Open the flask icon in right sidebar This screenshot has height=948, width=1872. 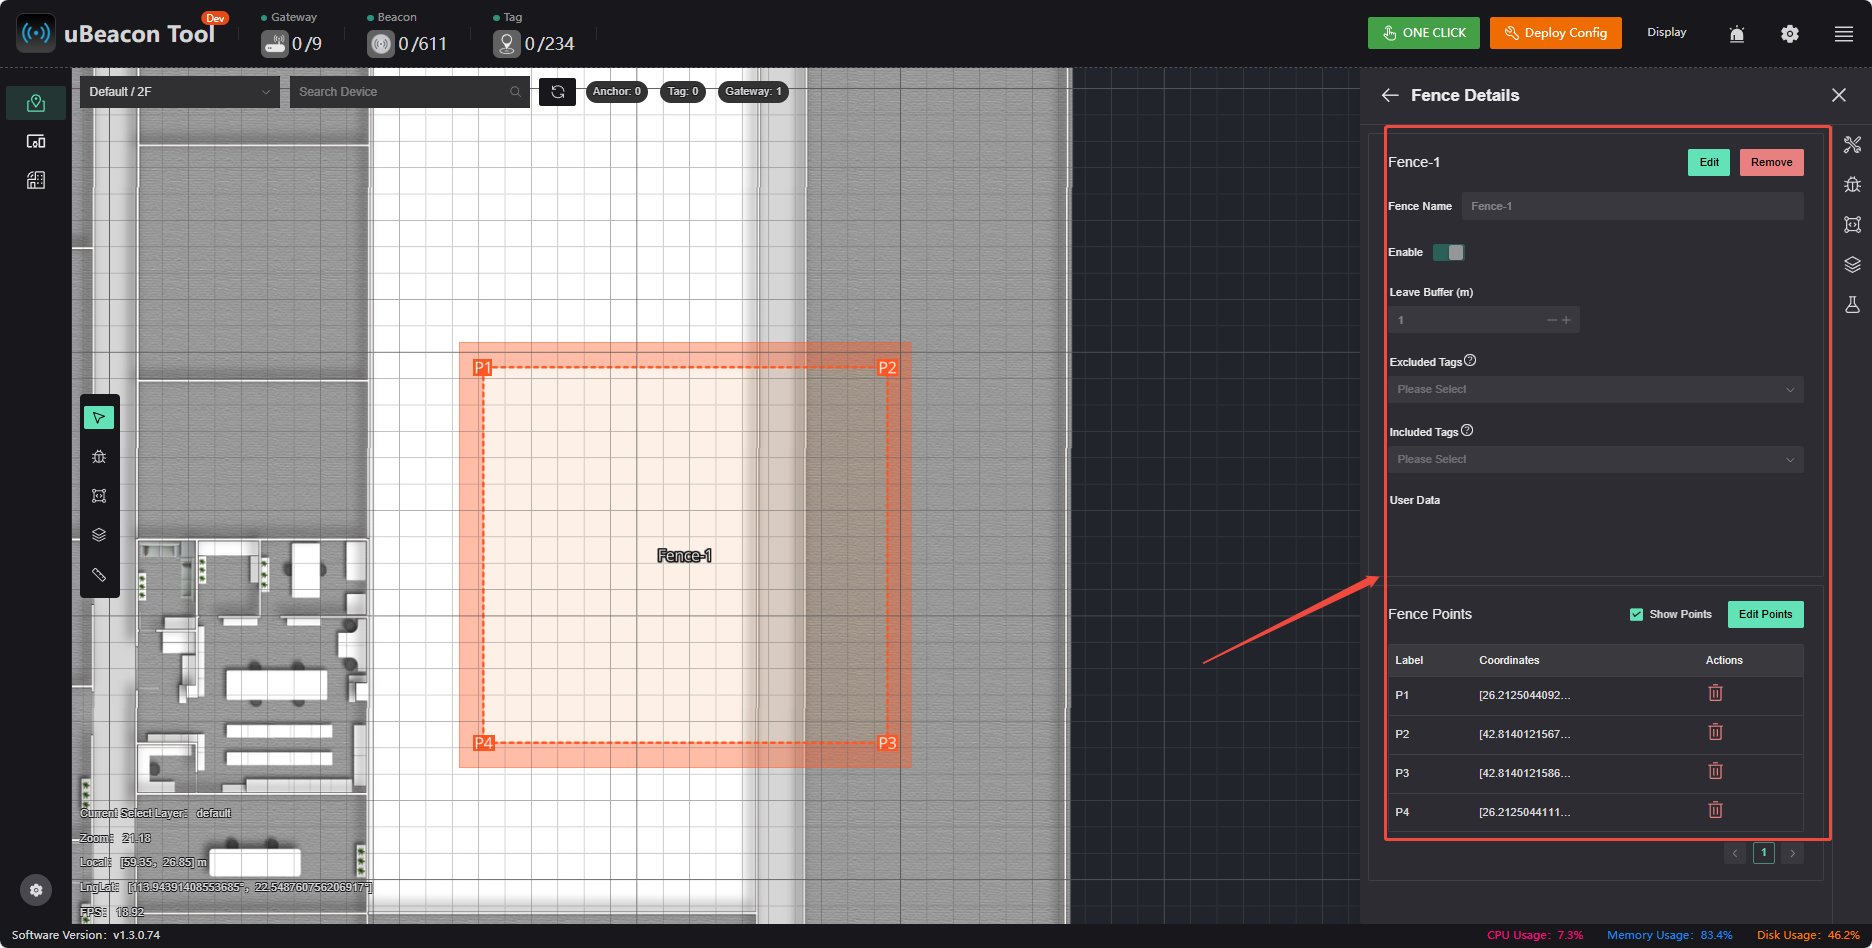pyautogui.click(x=1852, y=305)
